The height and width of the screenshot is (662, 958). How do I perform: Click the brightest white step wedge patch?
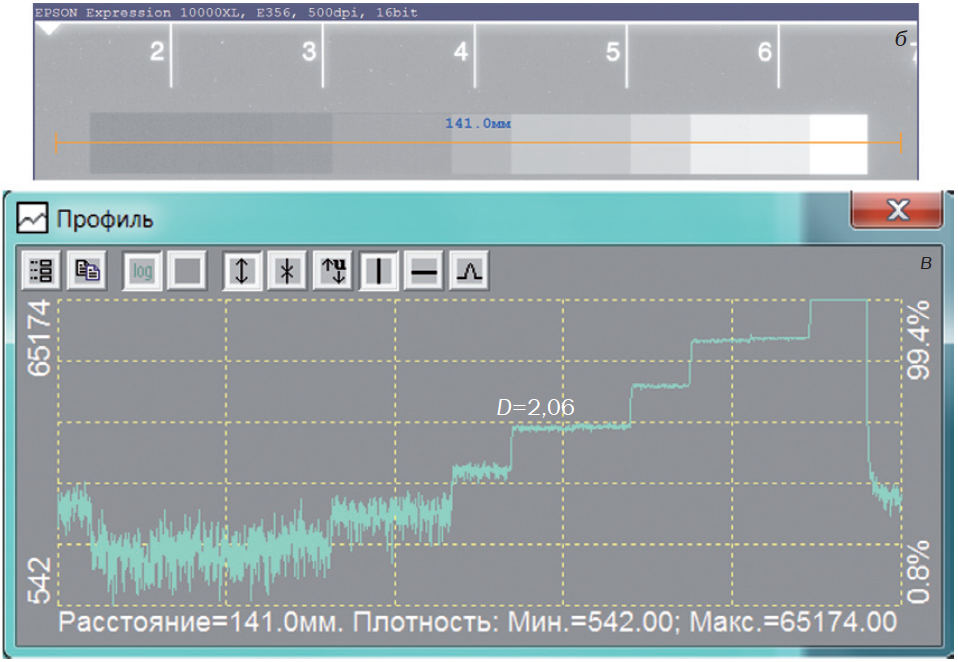click(x=838, y=143)
